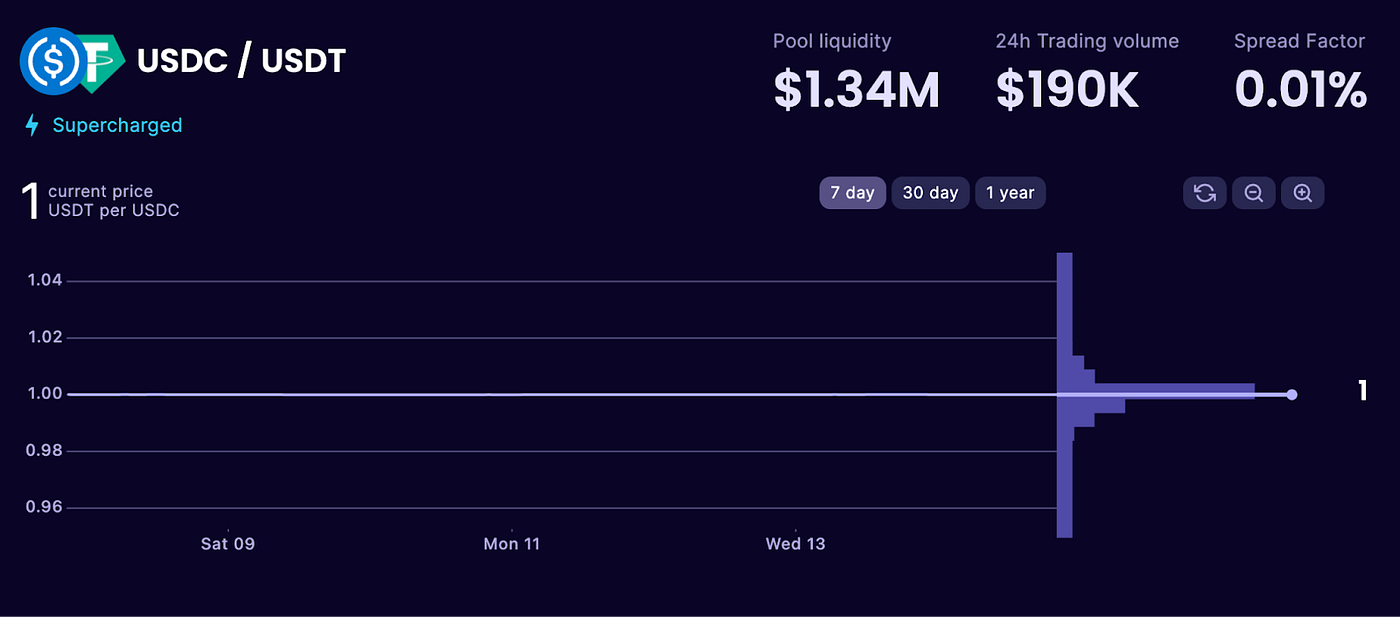Zoom in using the plus magnifier icon

pos(1302,192)
